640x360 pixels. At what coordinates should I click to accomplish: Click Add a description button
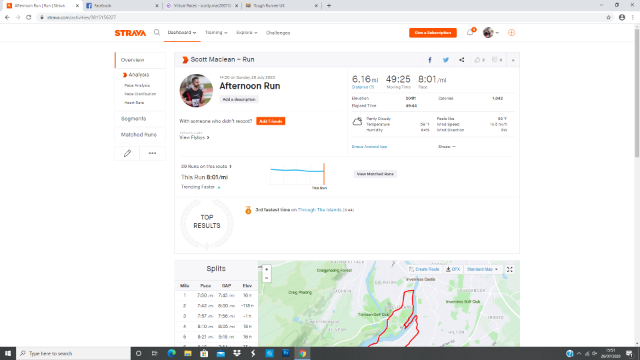point(239,99)
